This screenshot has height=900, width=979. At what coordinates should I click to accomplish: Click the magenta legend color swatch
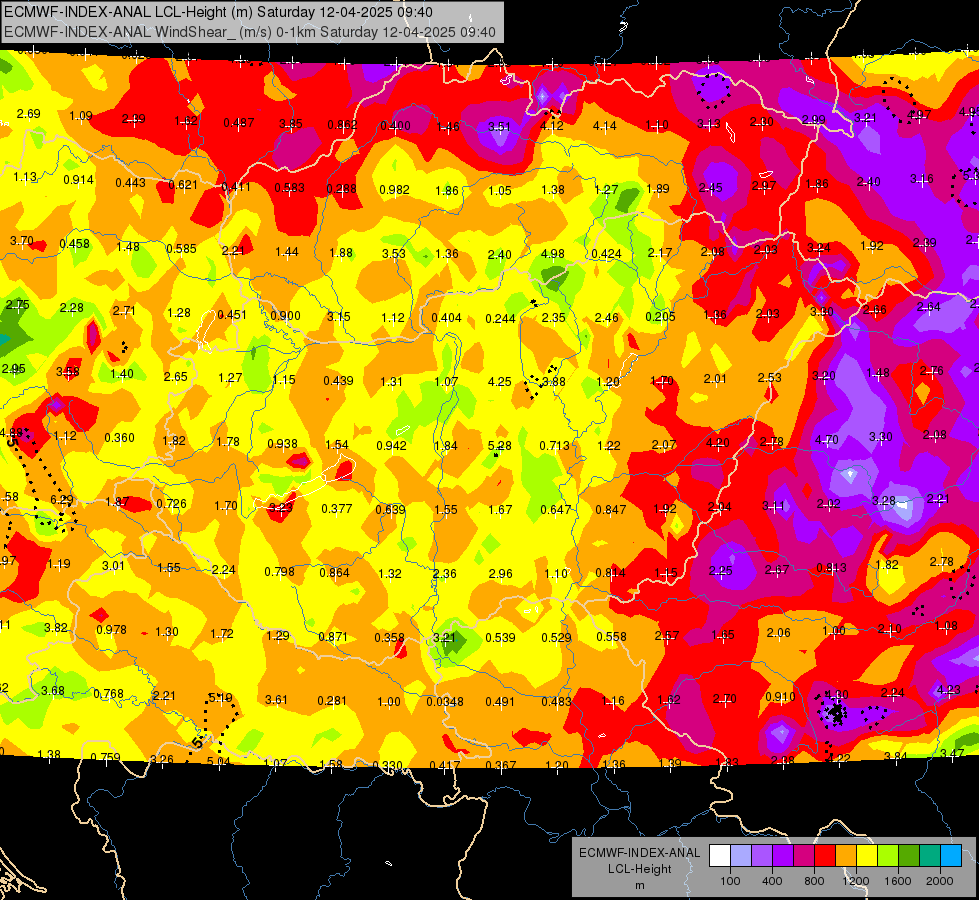804,856
